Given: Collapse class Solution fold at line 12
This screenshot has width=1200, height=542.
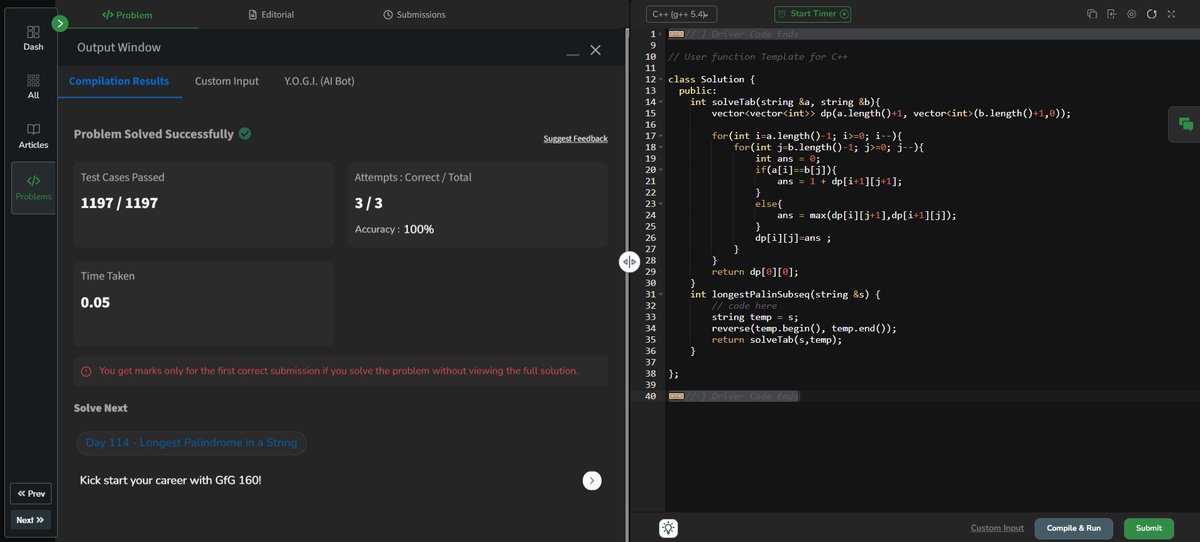Looking at the screenshot, I should (661, 79).
